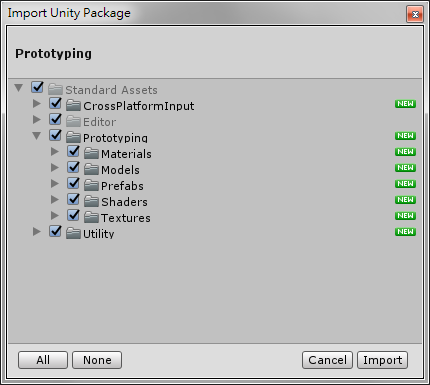Select the 'Textures' label
This screenshot has width=430, height=385.
126,218
